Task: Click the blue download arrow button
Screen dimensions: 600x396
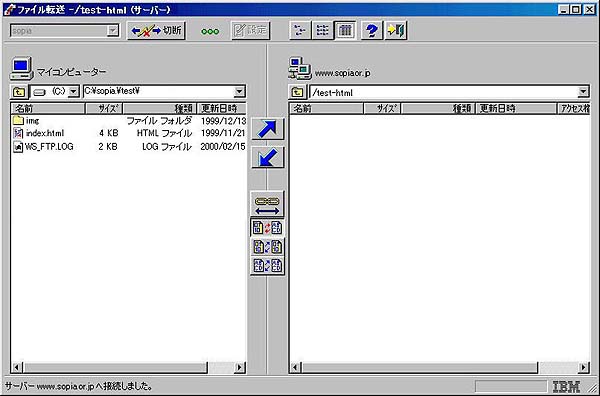Action: [267, 157]
